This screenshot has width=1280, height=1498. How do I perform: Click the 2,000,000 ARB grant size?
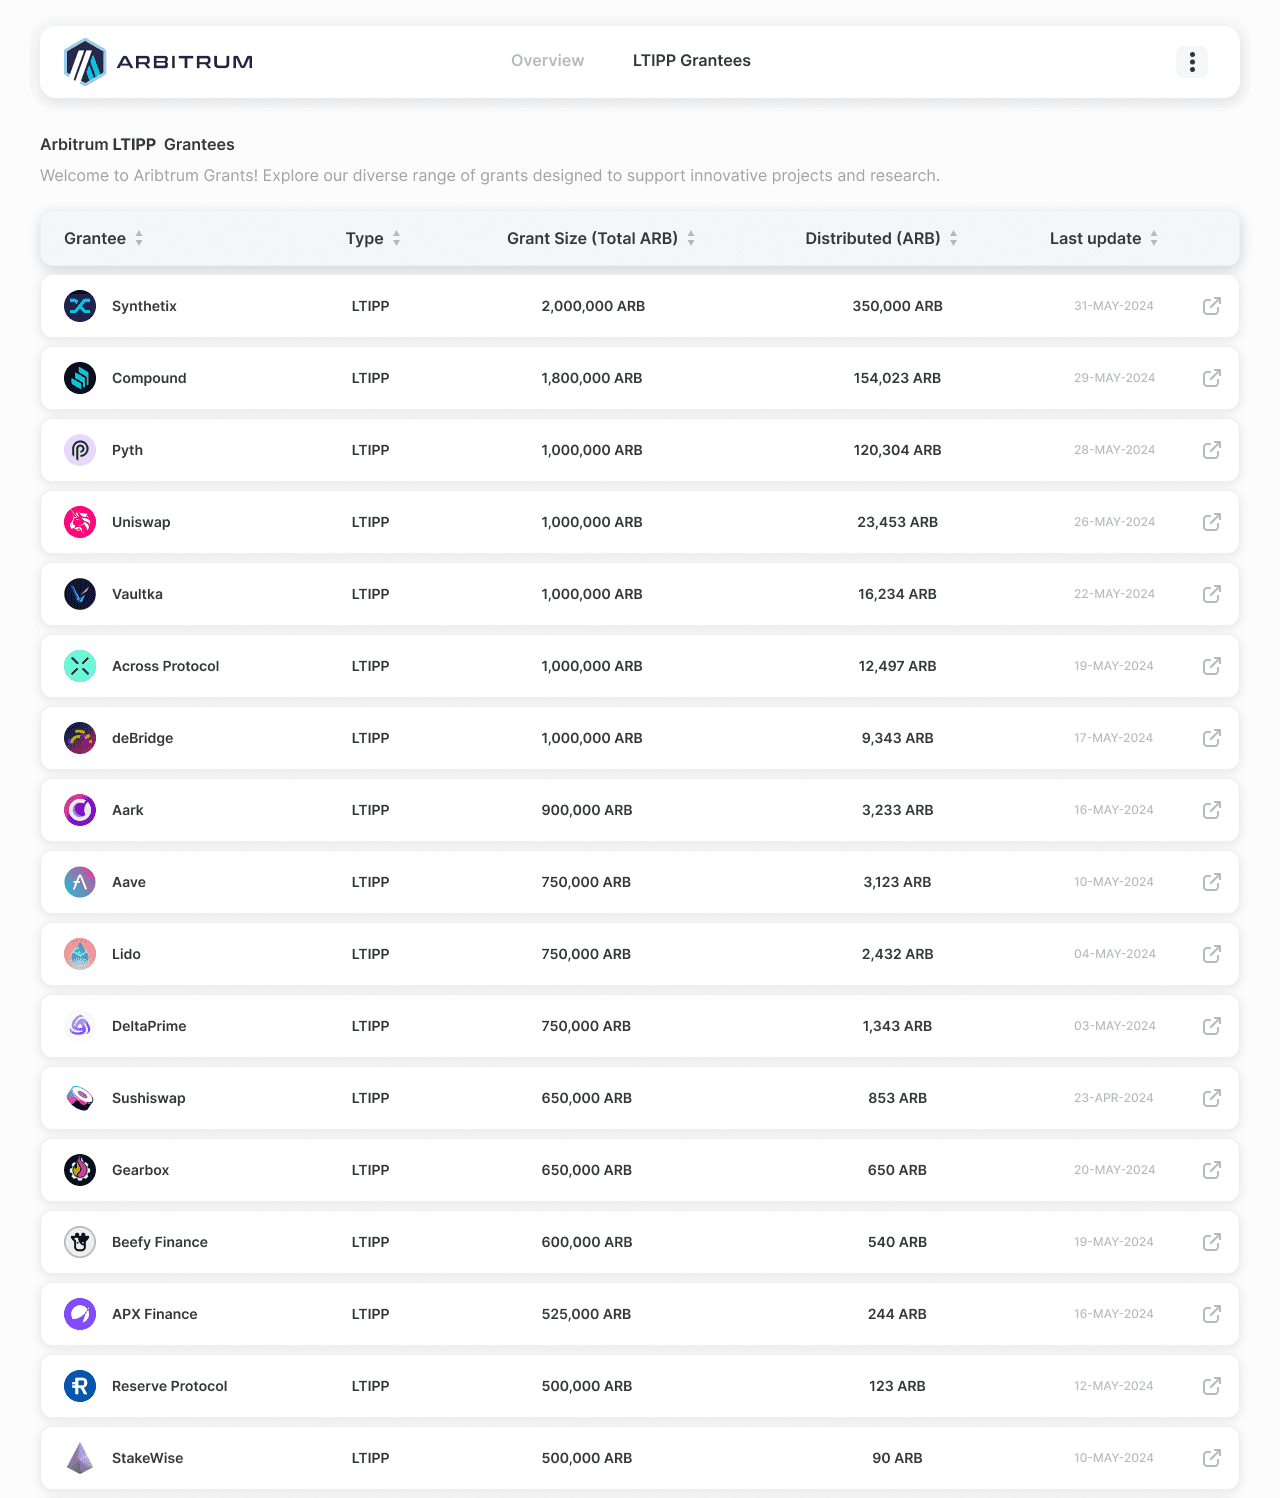pyautogui.click(x=593, y=306)
